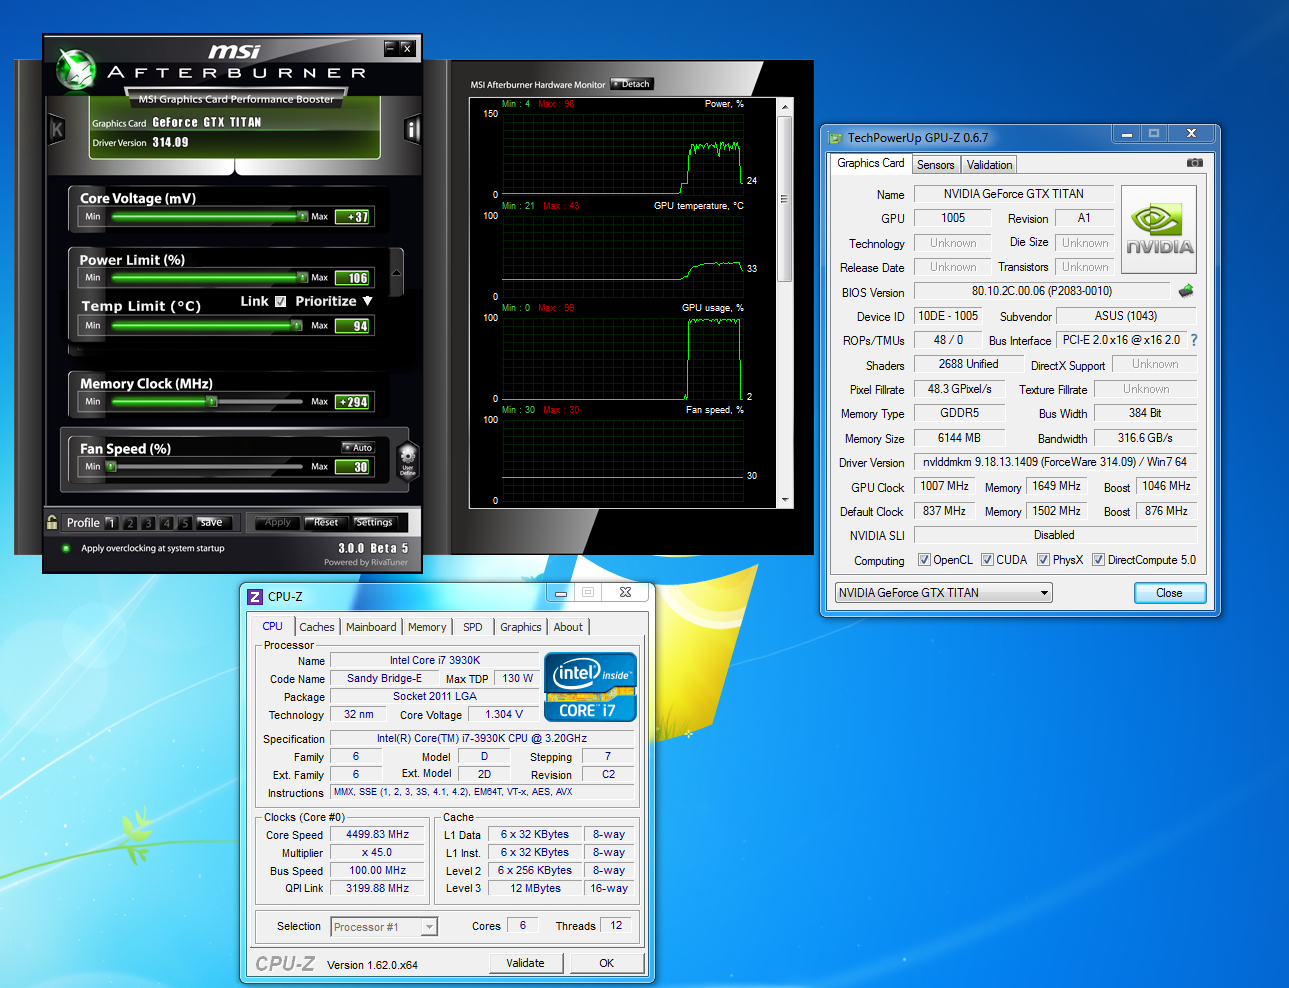Open the Memory tab in CPU-Z
Screen dimensions: 1289x988
[x=427, y=627]
